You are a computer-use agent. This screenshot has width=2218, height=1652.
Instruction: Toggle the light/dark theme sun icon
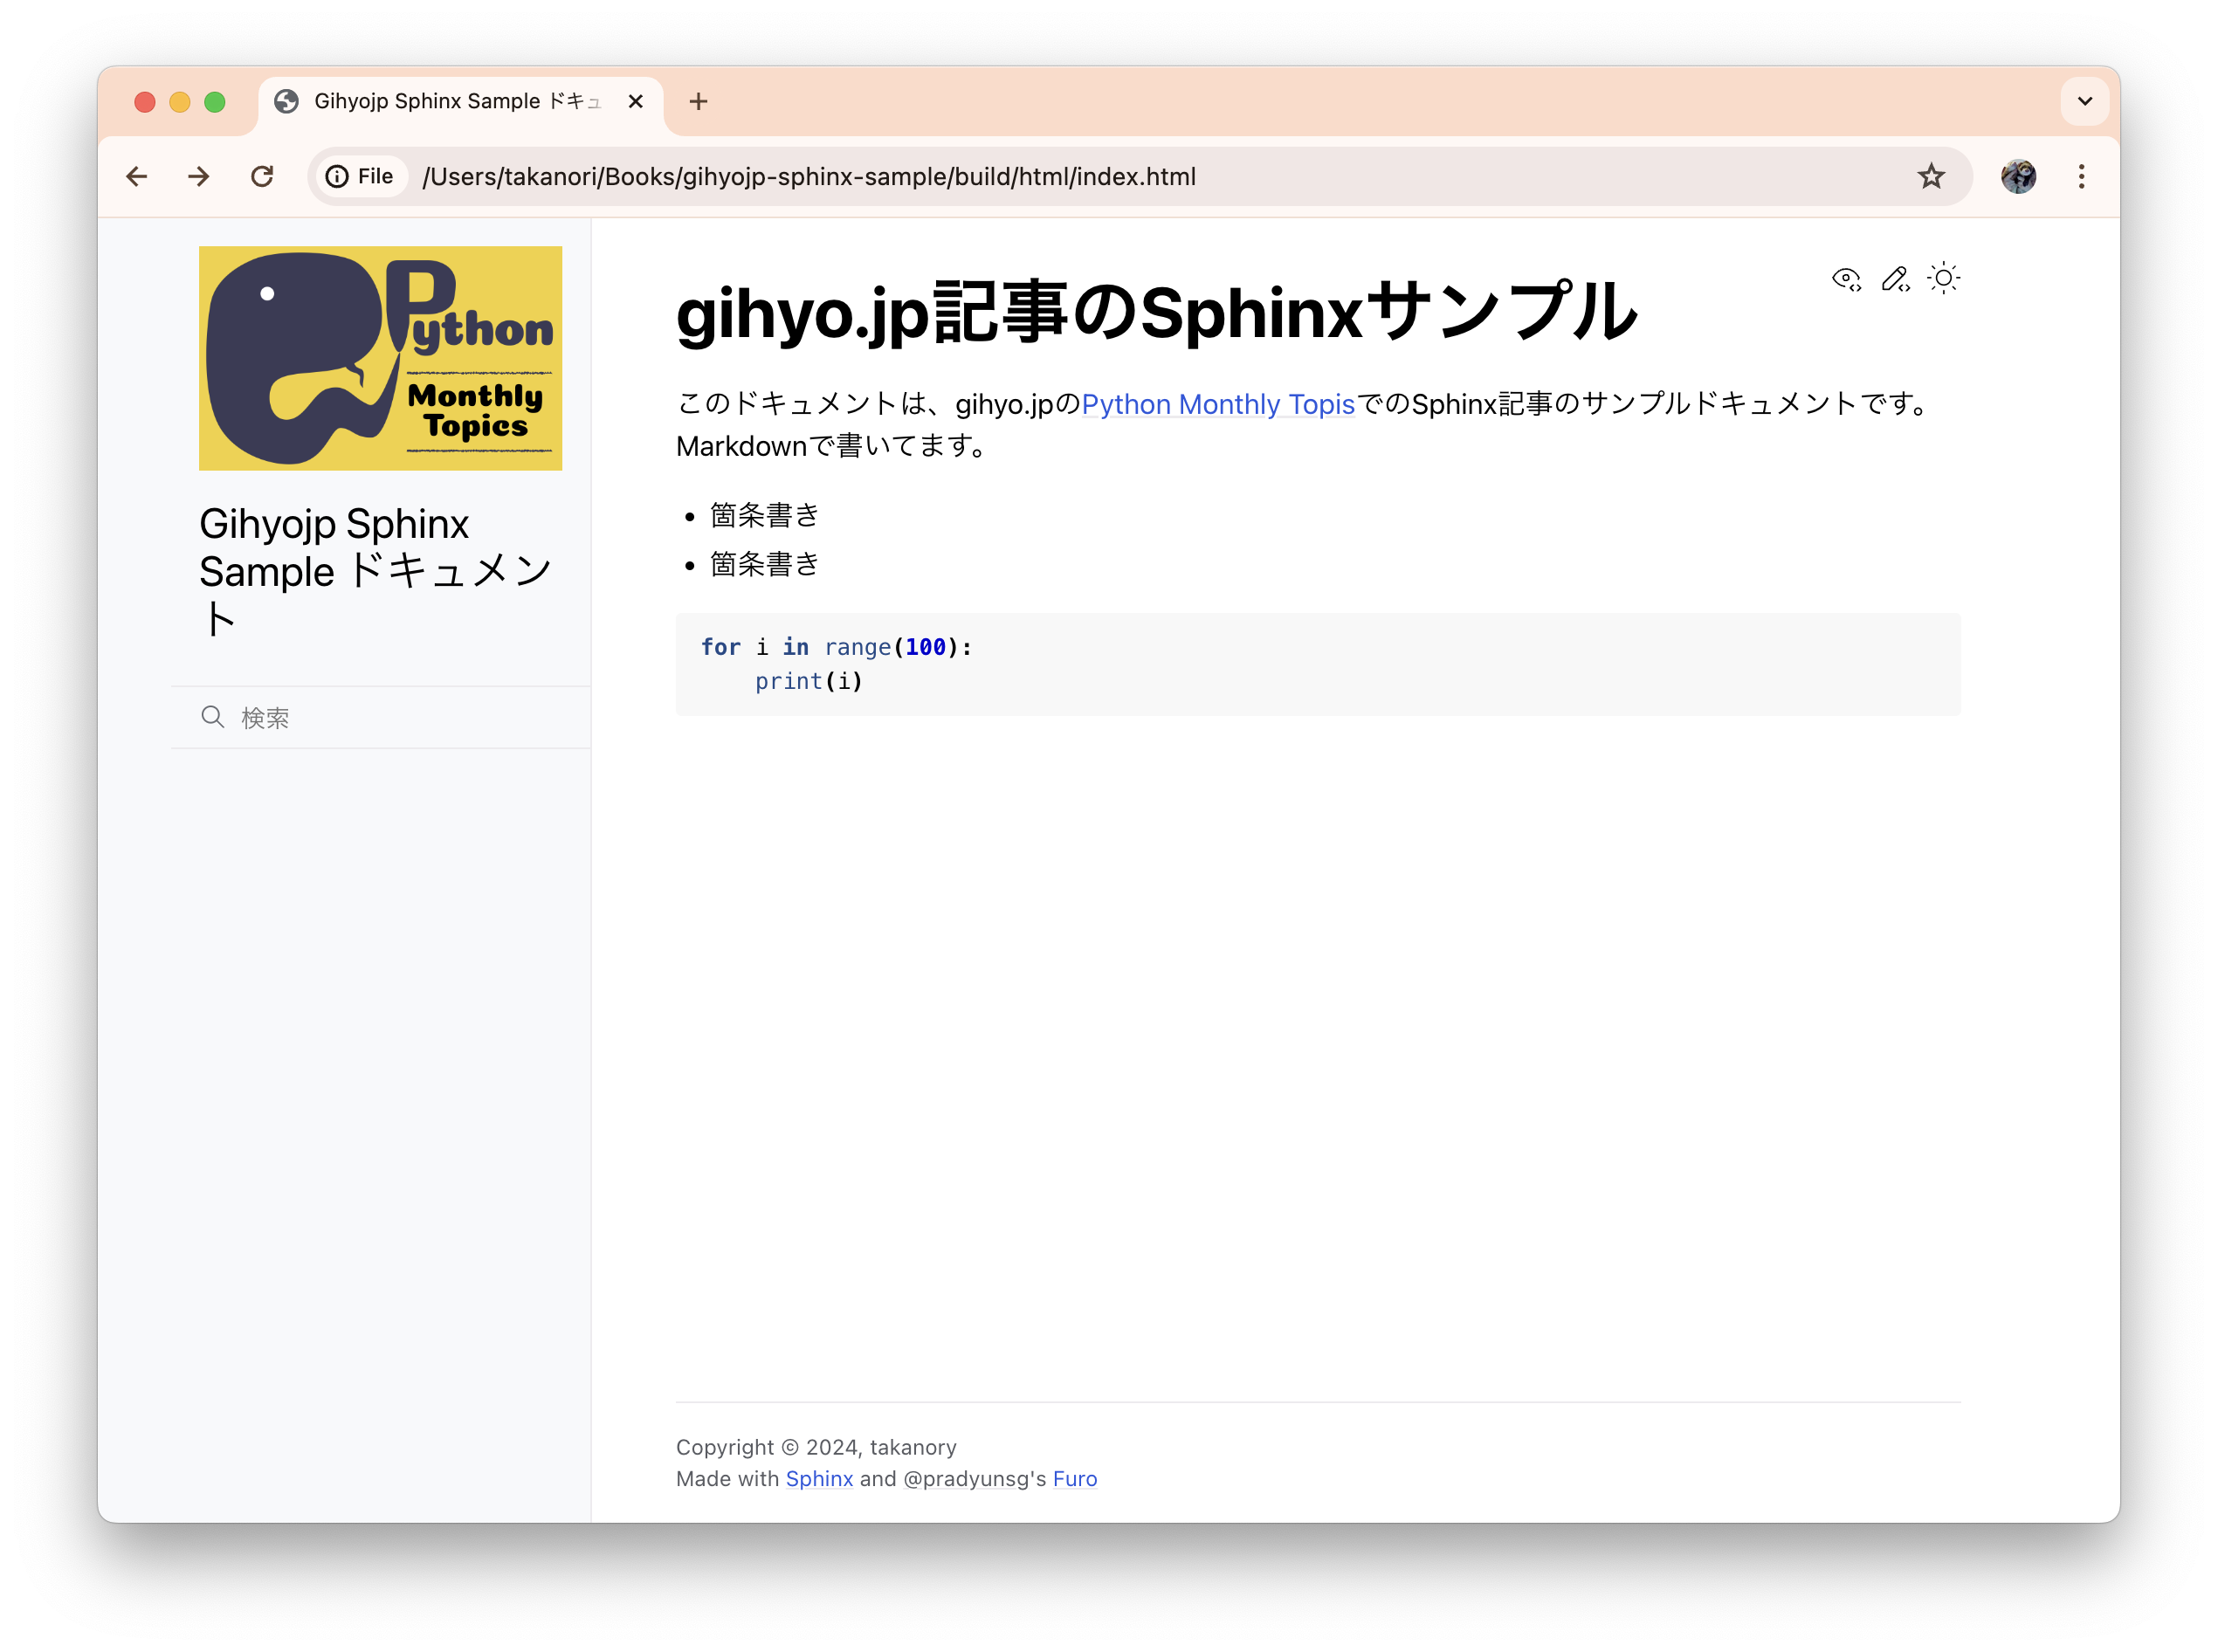(x=1943, y=279)
